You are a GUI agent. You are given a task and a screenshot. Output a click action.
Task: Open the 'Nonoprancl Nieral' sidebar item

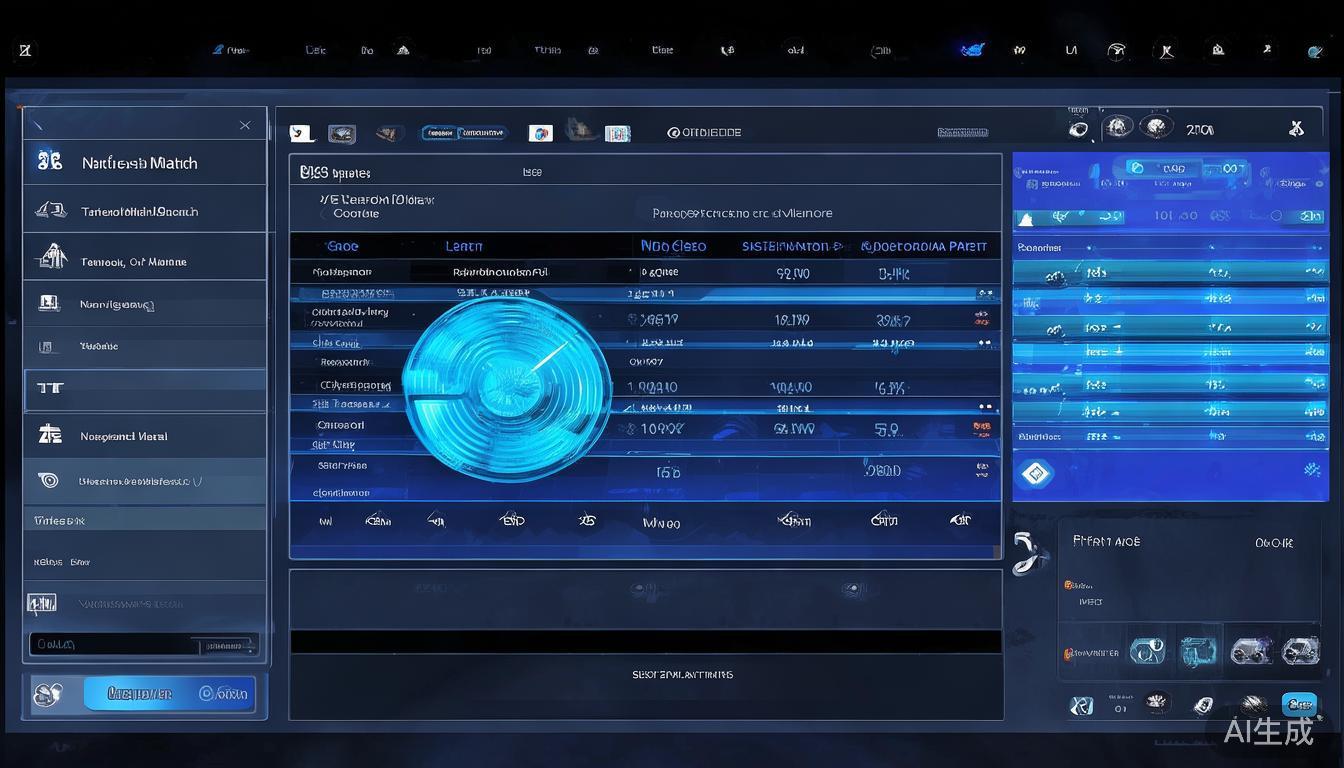coord(145,436)
